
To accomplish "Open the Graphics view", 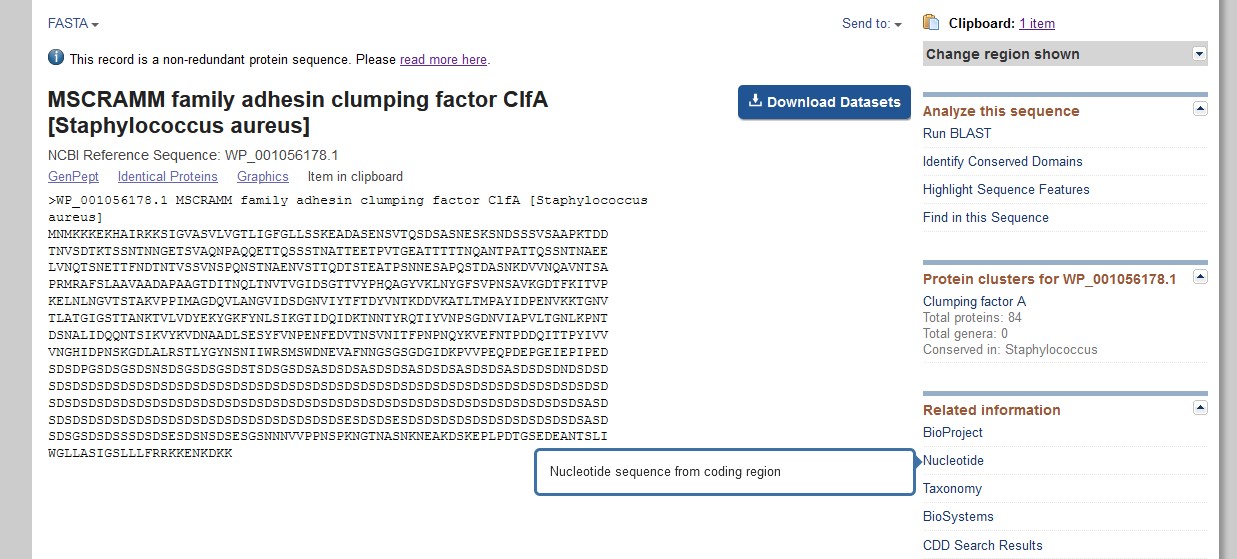I will pos(262,176).
